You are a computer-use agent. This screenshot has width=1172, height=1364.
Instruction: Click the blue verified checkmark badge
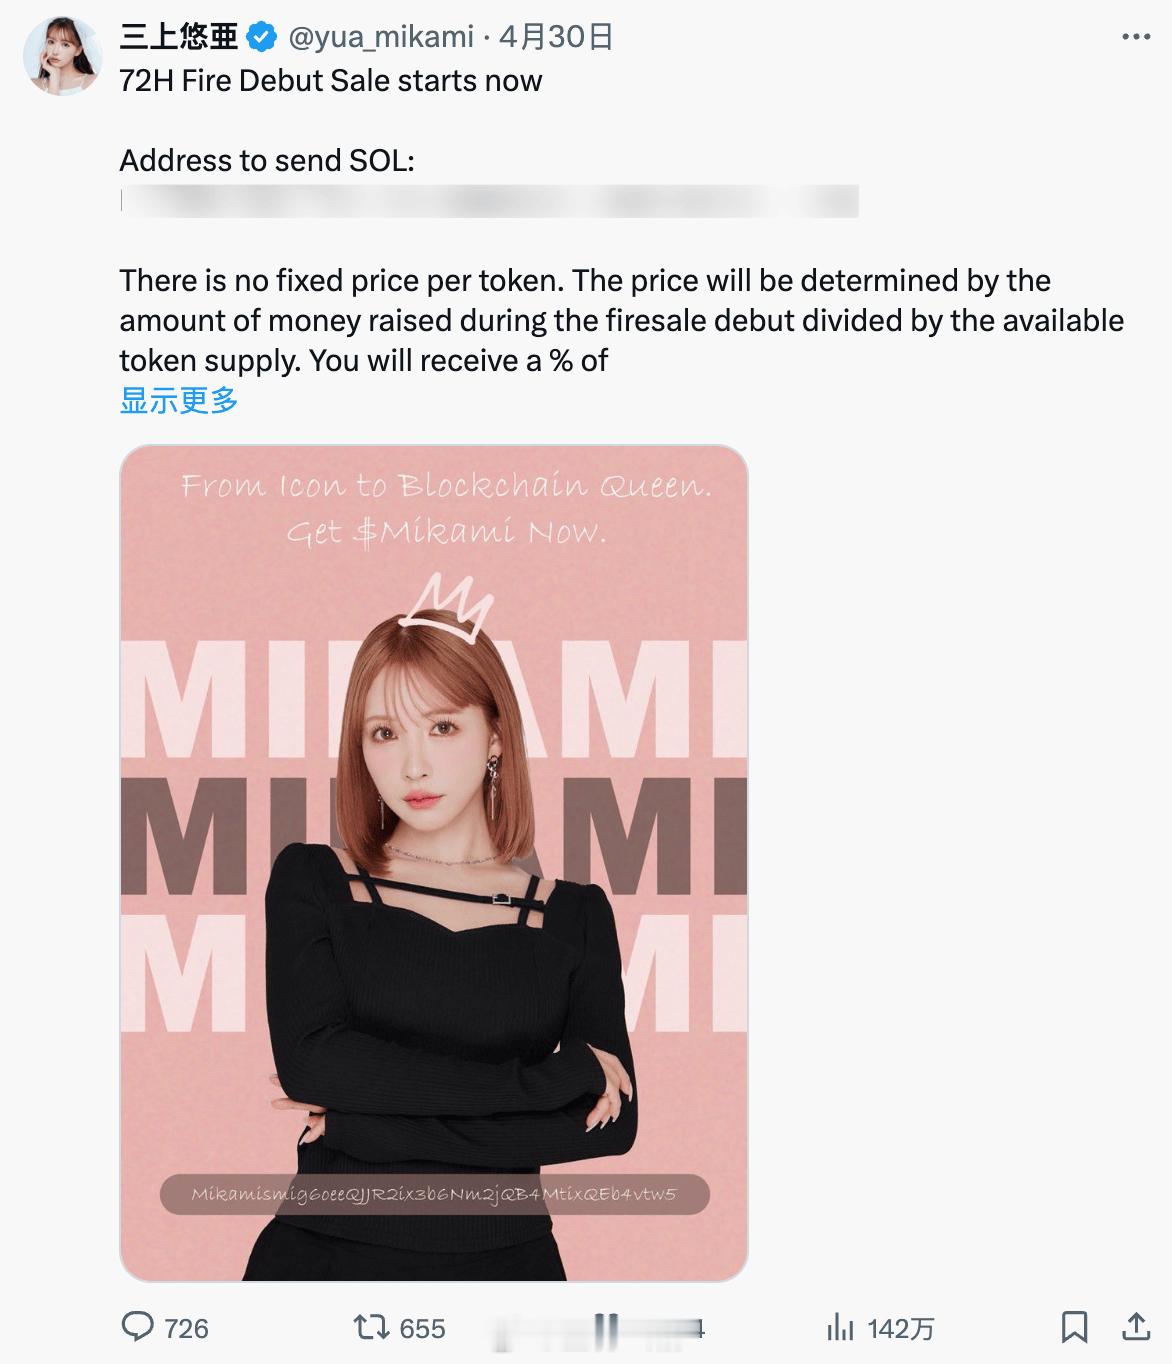pos(262,38)
